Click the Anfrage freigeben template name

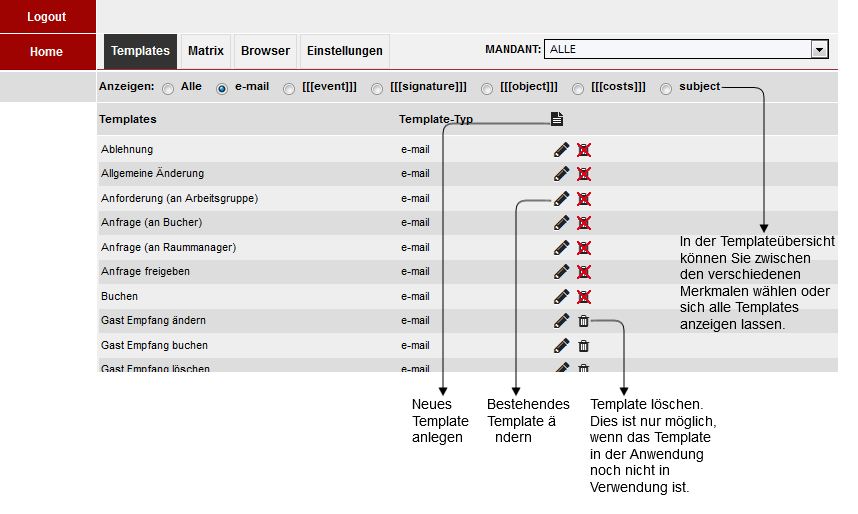(146, 272)
